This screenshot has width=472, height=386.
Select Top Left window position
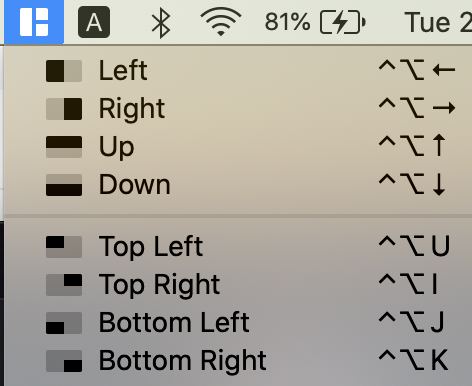238,247
